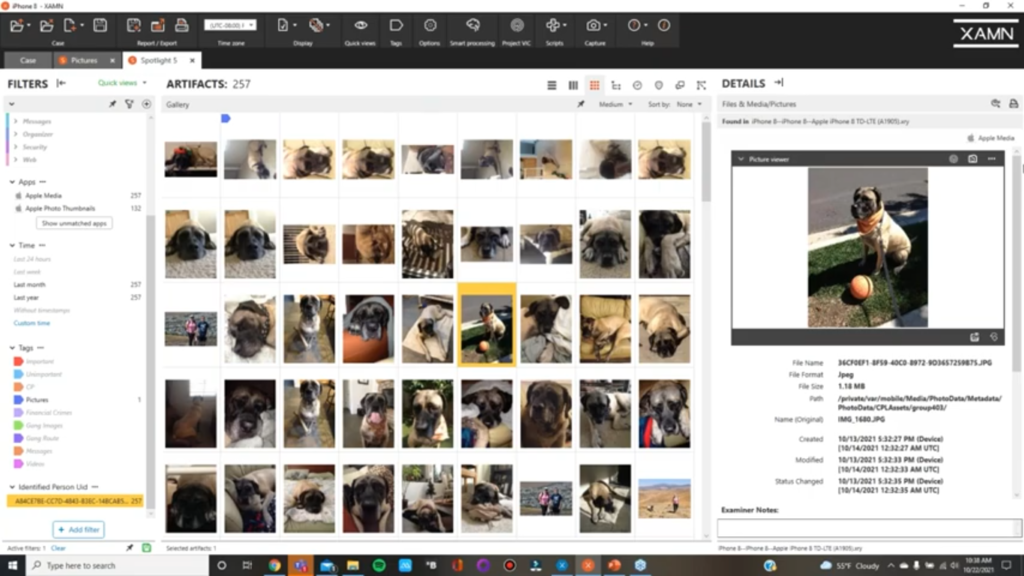Click the Save case icon
The width and height of the screenshot is (1024, 576).
tap(100, 25)
